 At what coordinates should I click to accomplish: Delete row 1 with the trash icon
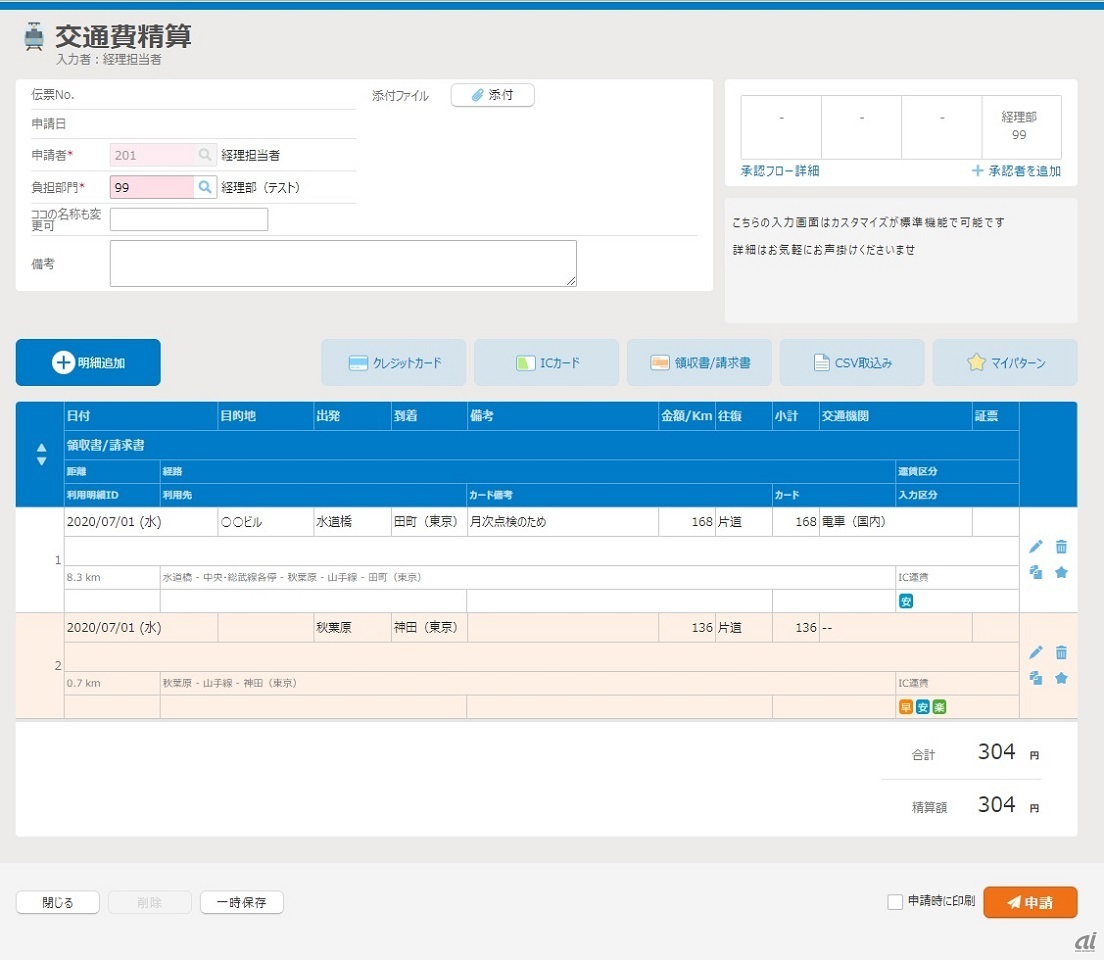tap(1061, 546)
